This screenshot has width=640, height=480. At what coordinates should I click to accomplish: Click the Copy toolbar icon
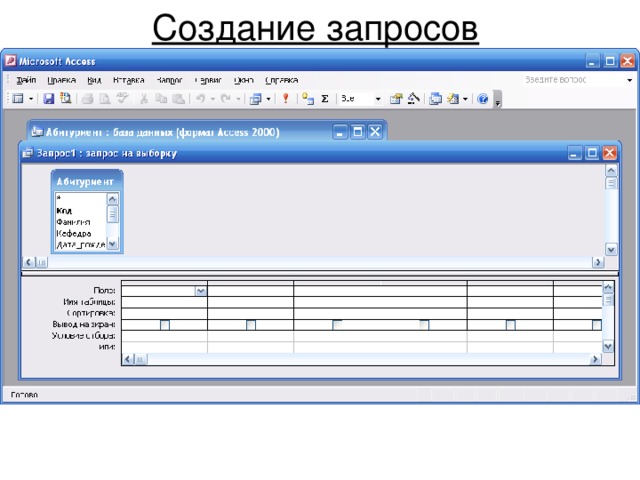(x=161, y=98)
